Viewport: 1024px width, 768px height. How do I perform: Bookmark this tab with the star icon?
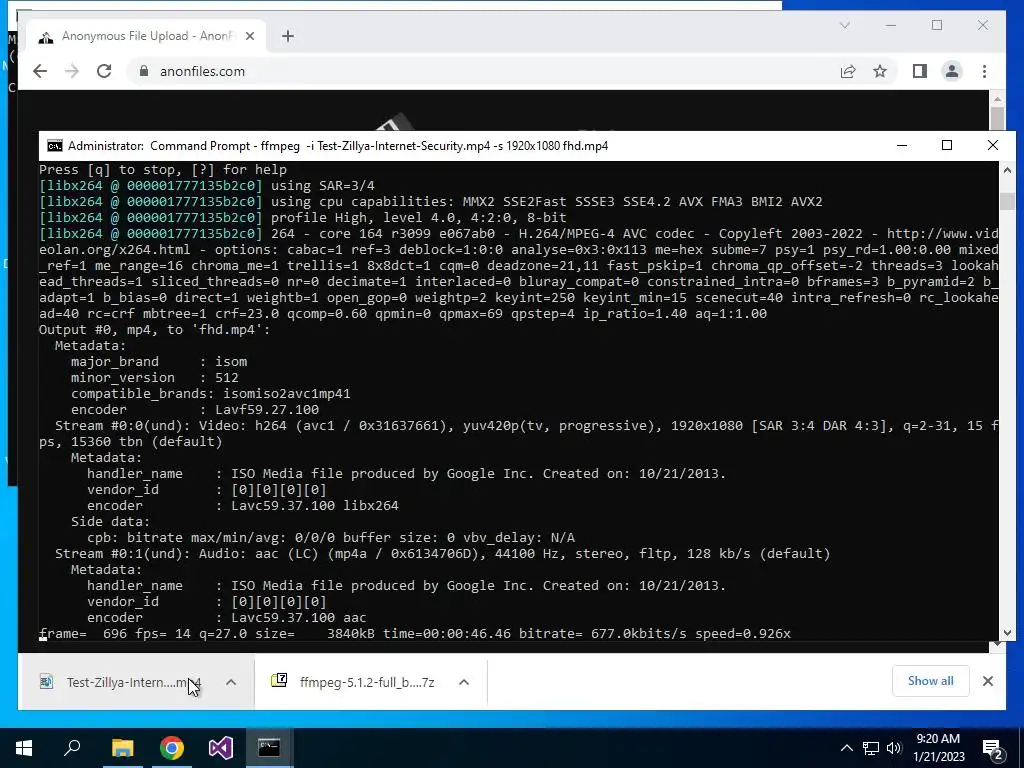(x=880, y=71)
